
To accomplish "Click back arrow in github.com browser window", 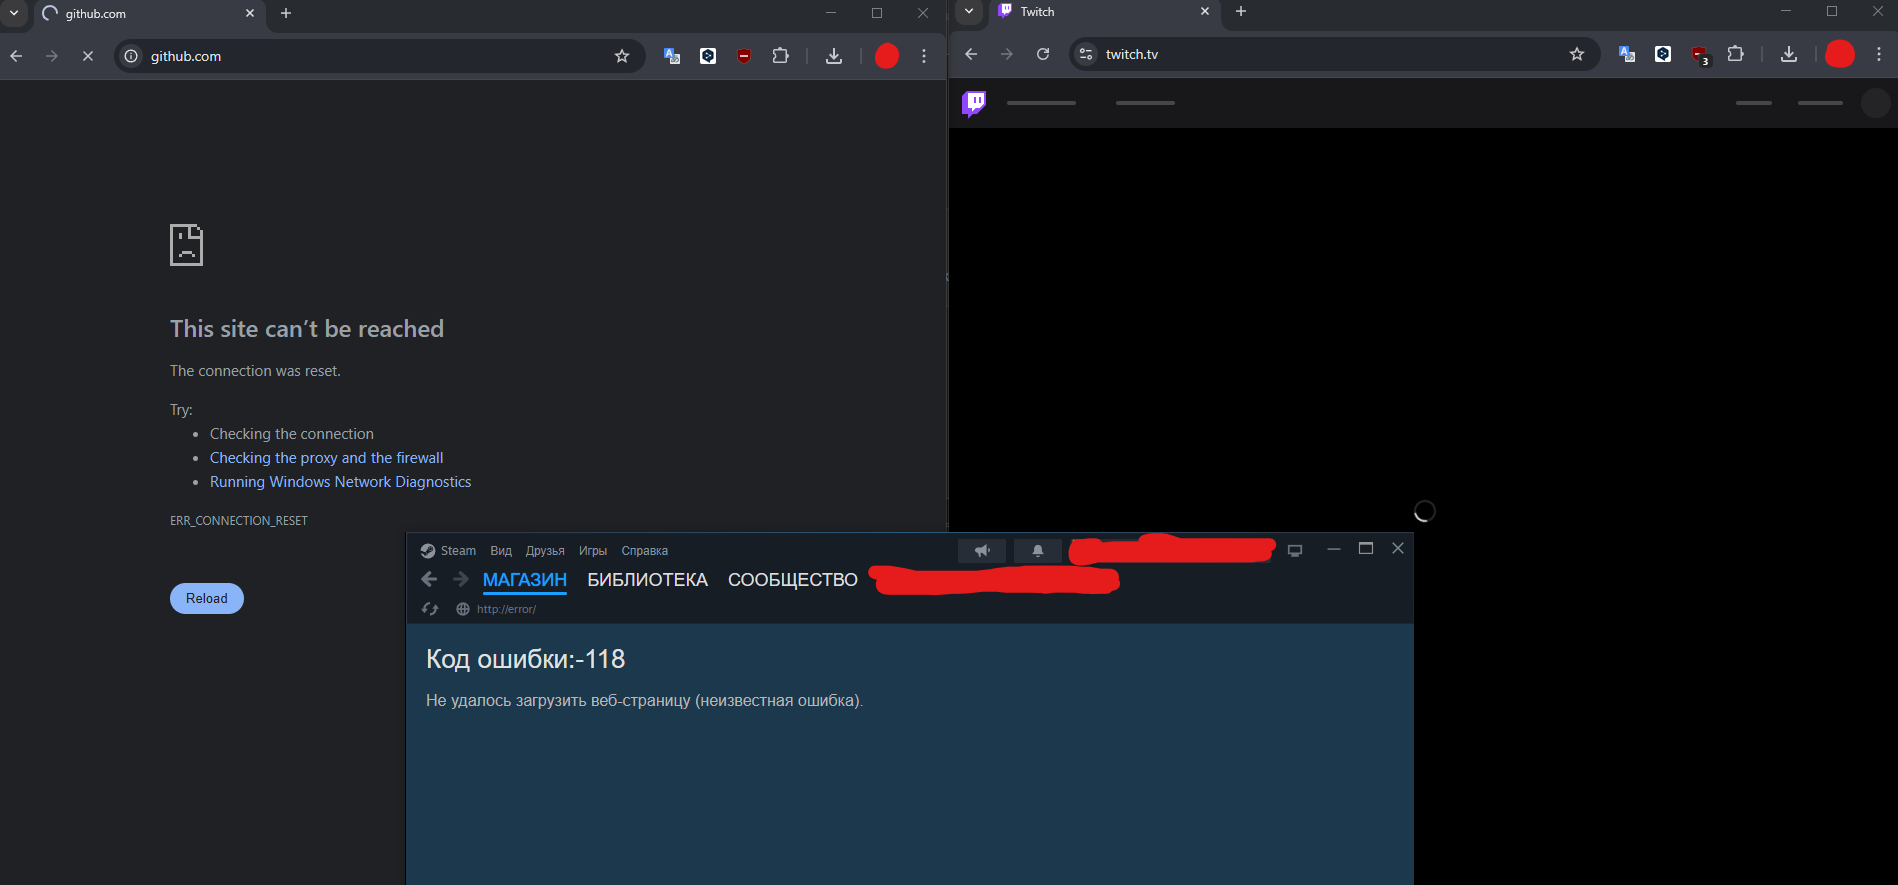I will 16,56.
